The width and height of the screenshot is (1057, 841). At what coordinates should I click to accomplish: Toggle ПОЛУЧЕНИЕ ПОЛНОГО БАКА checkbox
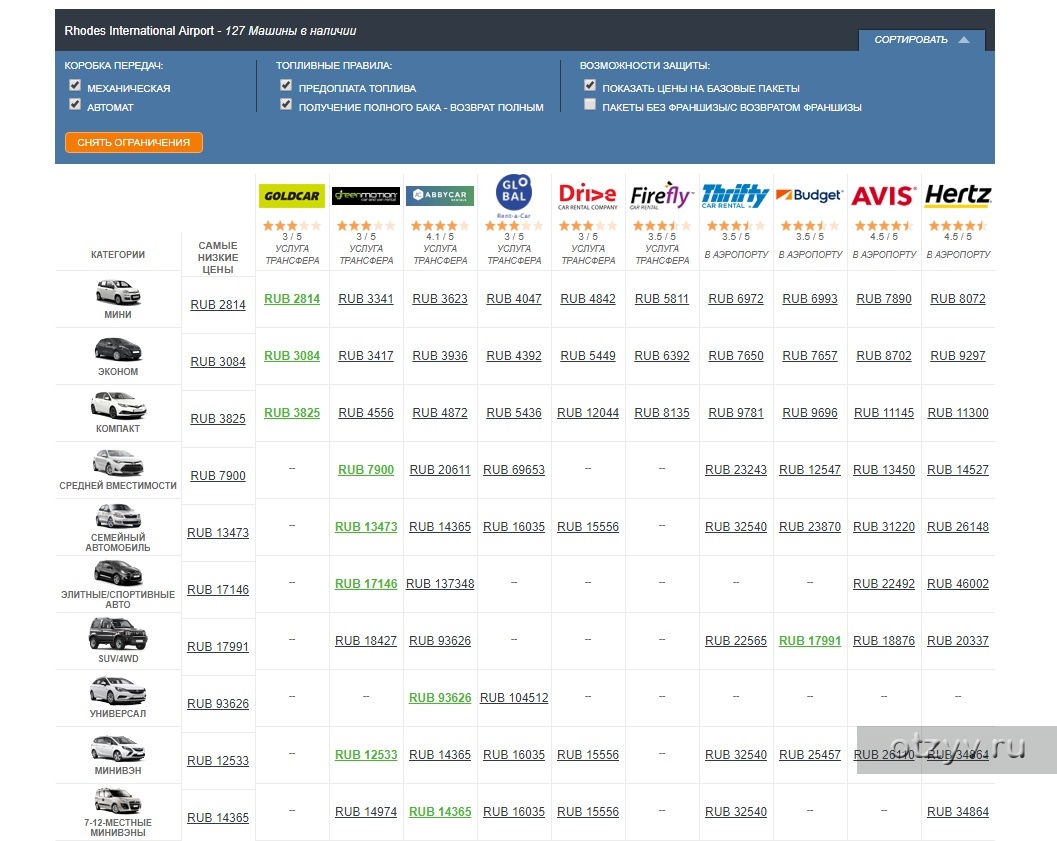point(286,104)
